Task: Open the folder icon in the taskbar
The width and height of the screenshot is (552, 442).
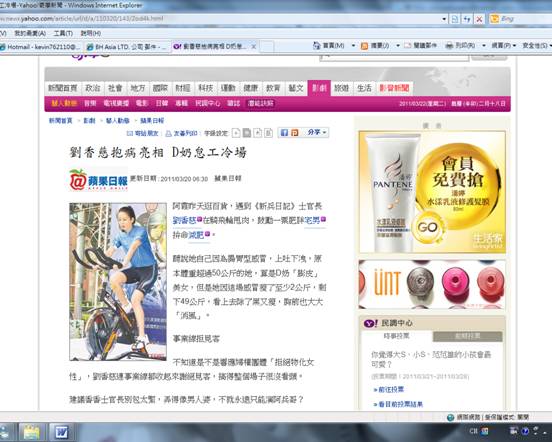Action: (32, 432)
